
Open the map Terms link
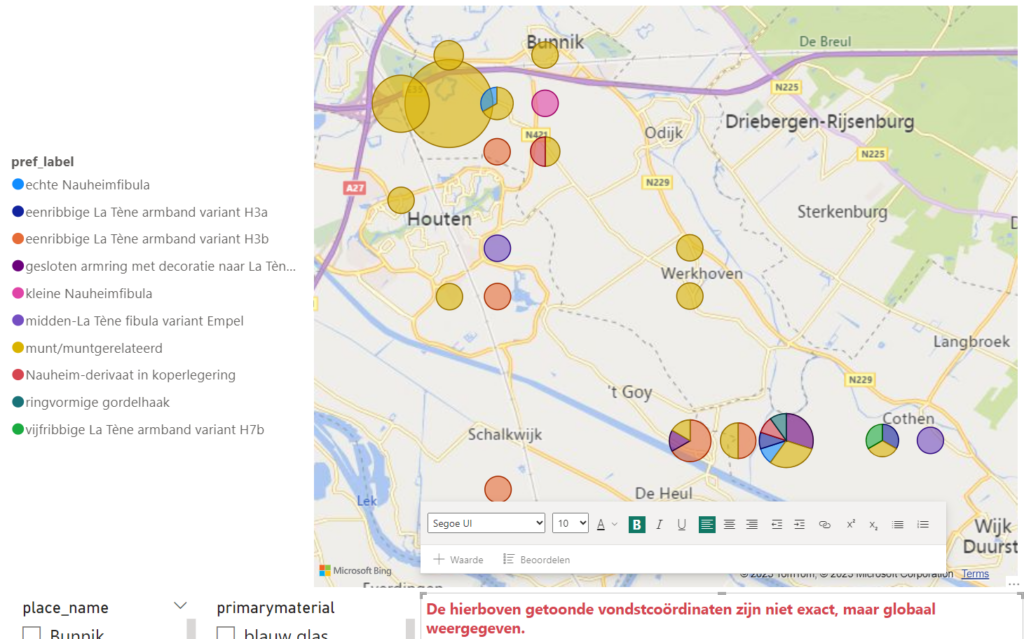[975, 574]
